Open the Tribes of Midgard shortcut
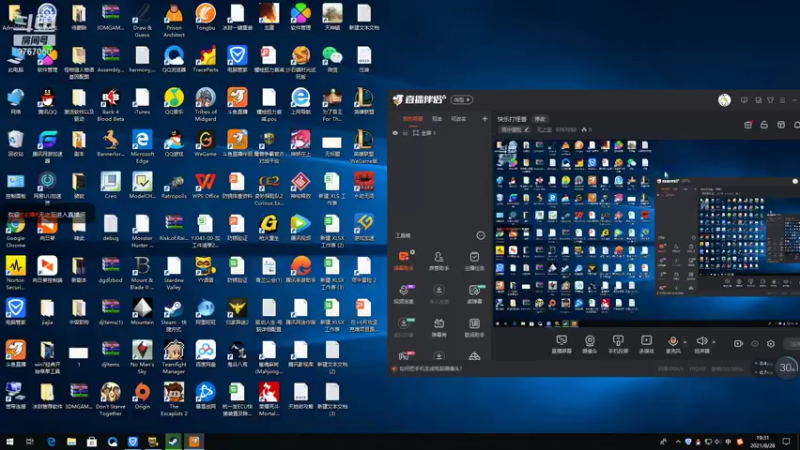Image resolution: width=800 pixels, height=450 pixels. click(x=206, y=105)
